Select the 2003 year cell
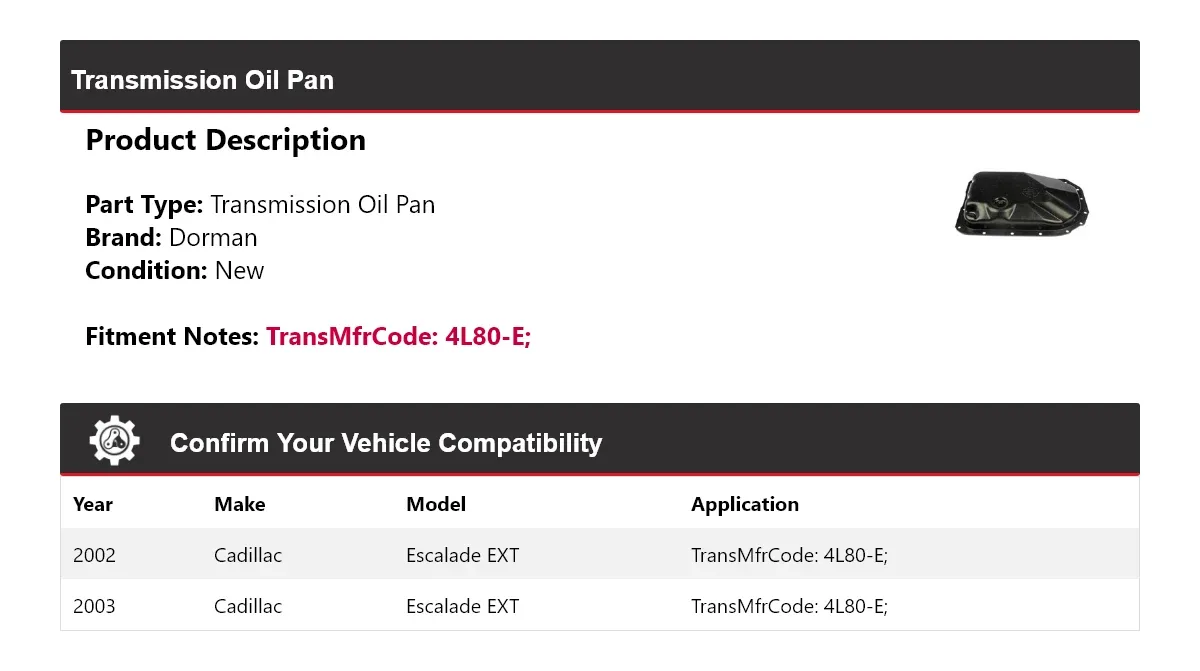Viewport: 1200px width, 671px height. [94, 606]
